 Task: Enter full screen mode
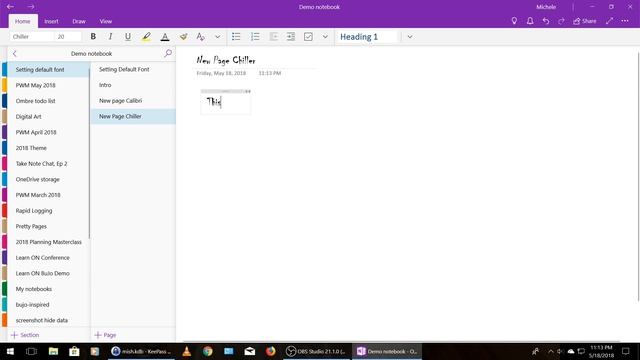(609, 21)
